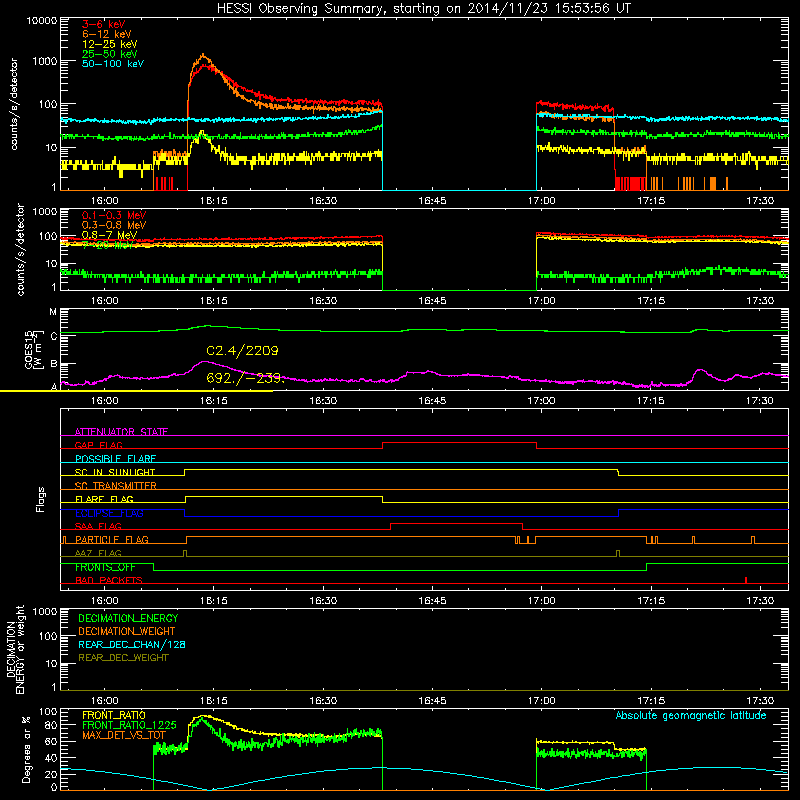Select the REAR_DEC_WEIGHT legend label
Viewport: 800px width, 800px height.
tap(123, 658)
